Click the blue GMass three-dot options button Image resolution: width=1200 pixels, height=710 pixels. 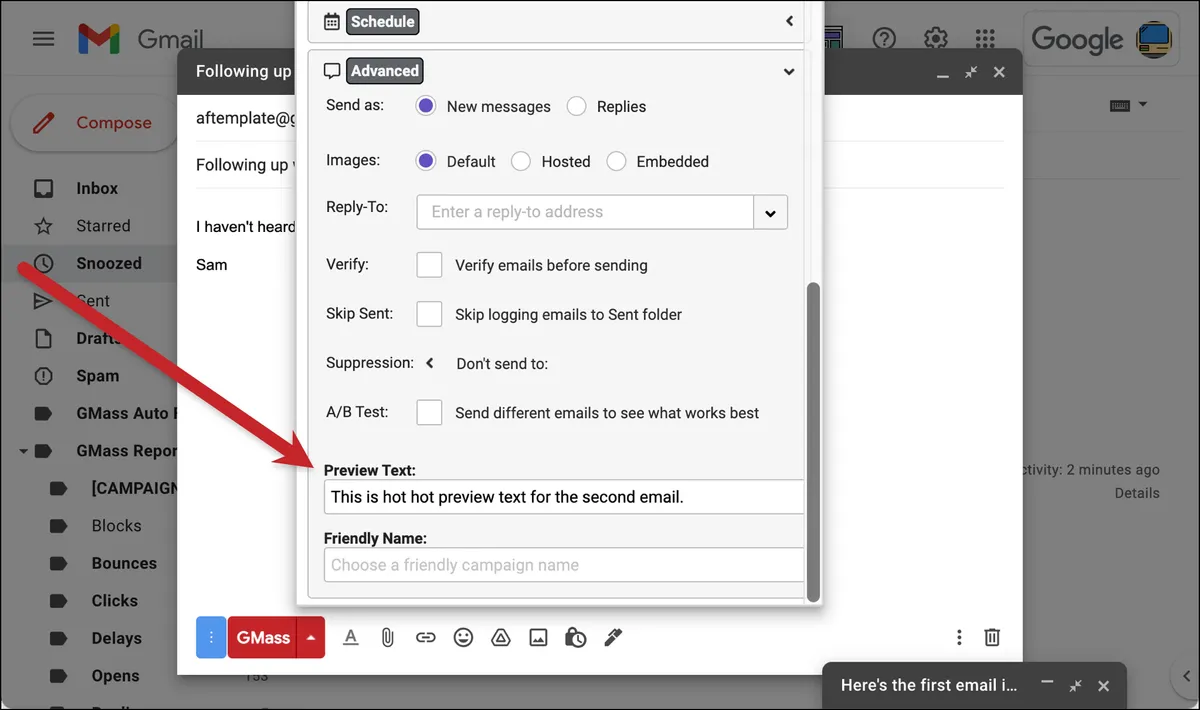click(x=211, y=637)
